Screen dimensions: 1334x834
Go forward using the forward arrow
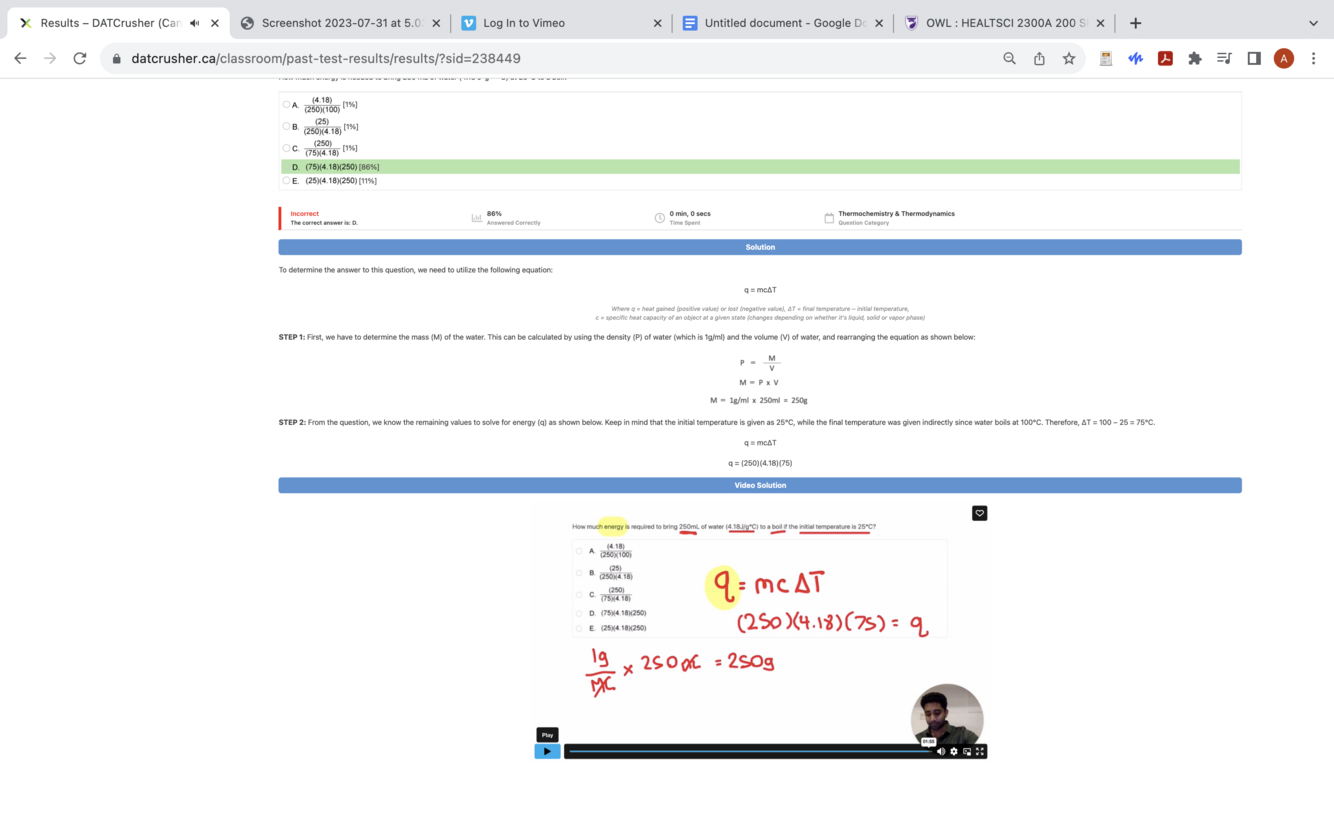click(x=50, y=58)
